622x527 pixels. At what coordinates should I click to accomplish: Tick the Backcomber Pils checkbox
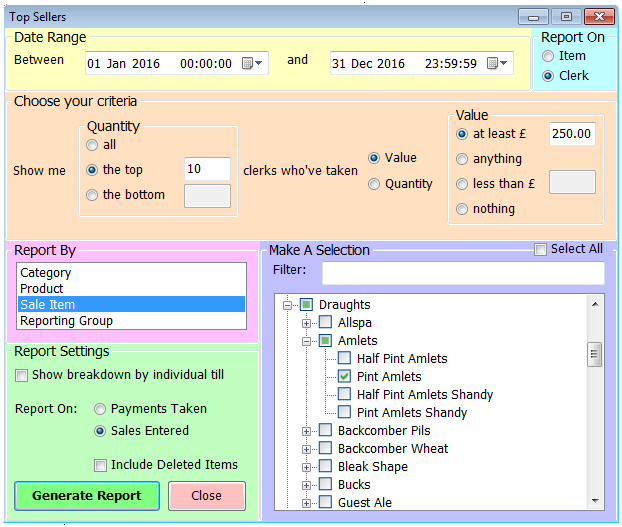[325, 430]
